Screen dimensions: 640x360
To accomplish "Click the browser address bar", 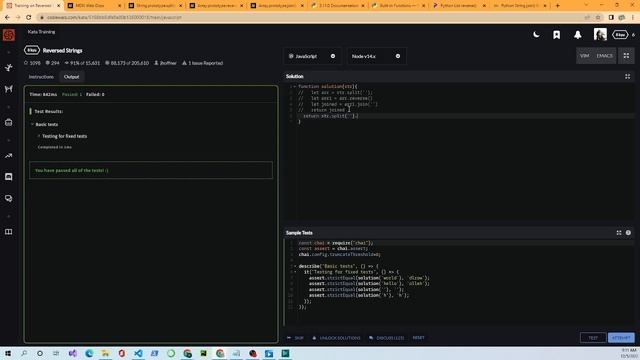I will 310,18.
